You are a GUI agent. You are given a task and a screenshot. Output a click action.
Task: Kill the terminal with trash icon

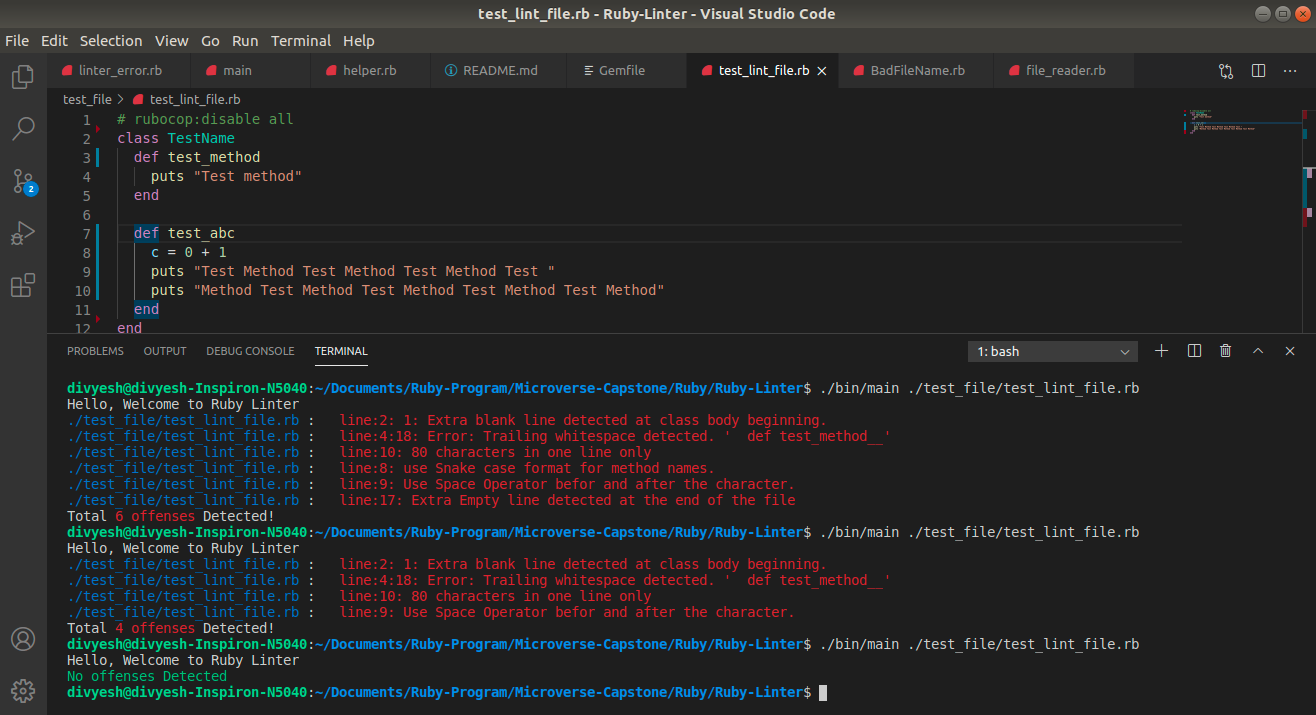pos(1226,351)
